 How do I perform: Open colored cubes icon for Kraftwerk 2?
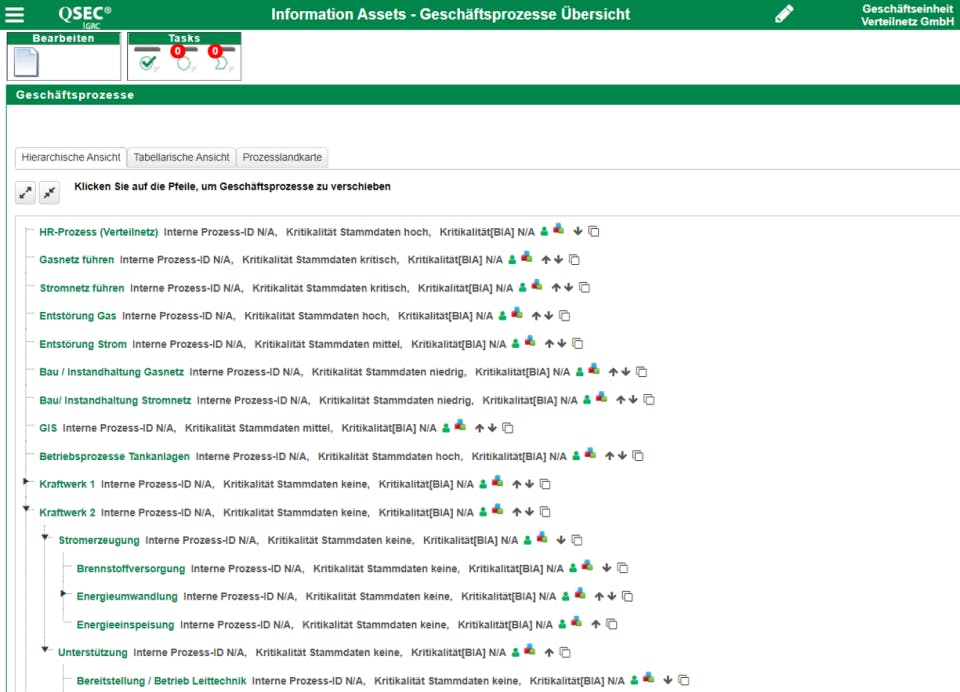(x=498, y=510)
